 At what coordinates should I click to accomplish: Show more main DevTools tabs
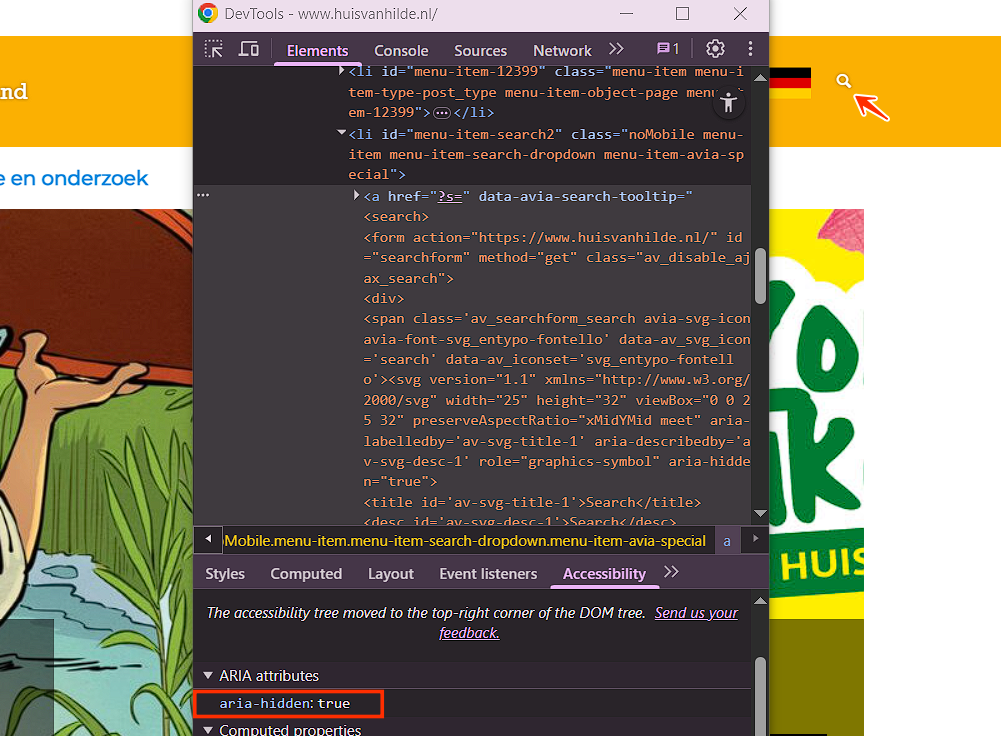(616, 49)
